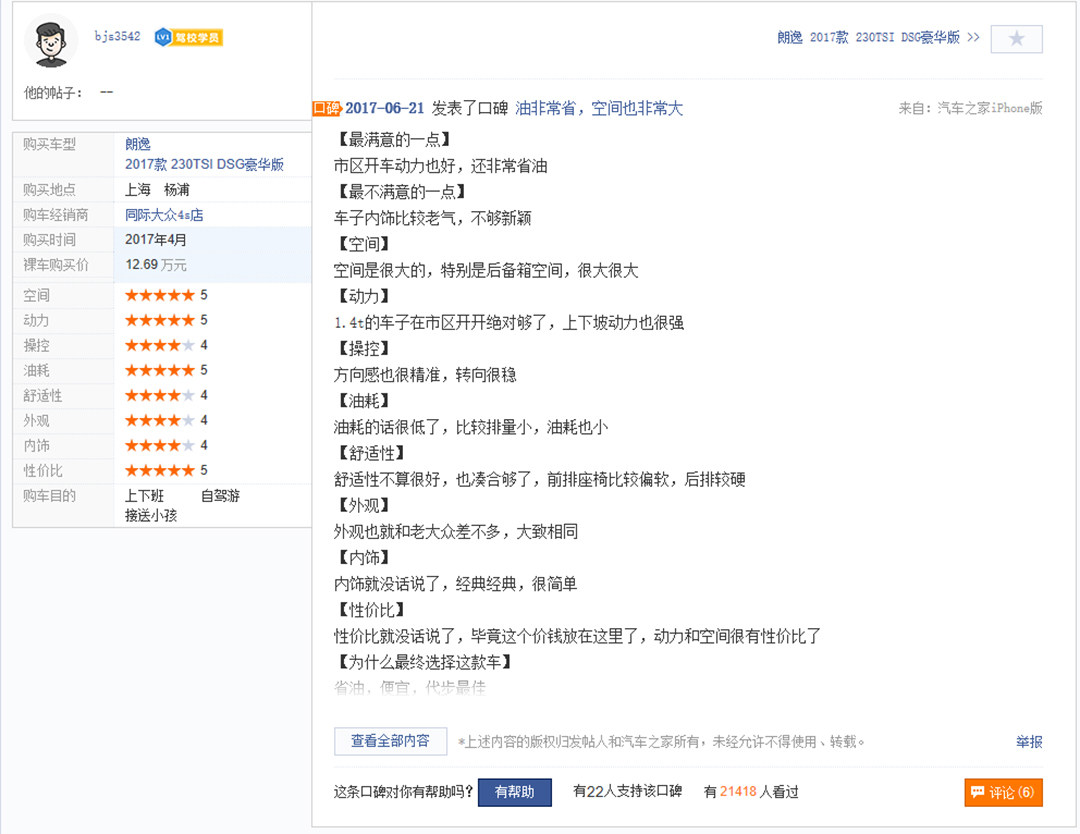This screenshot has height=834, width=1080.
Task: Click the user avatar picture
Action: pos(51,43)
